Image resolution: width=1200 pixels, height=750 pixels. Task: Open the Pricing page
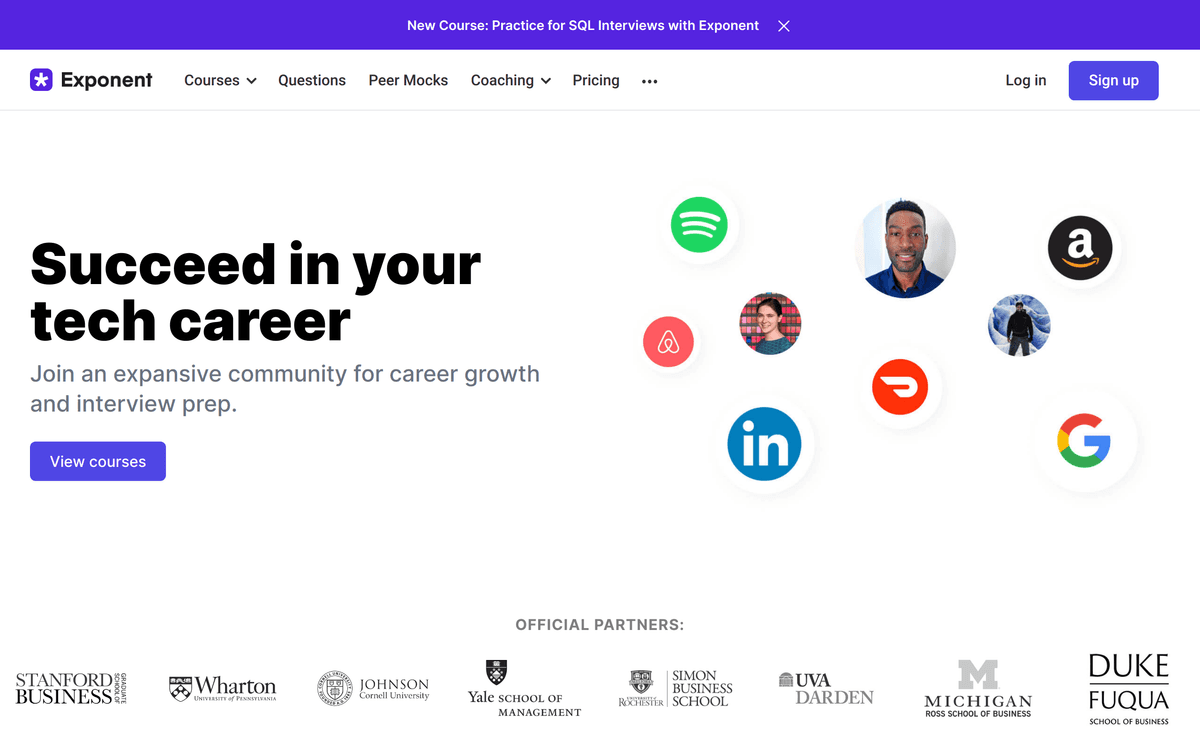pyautogui.click(x=596, y=80)
